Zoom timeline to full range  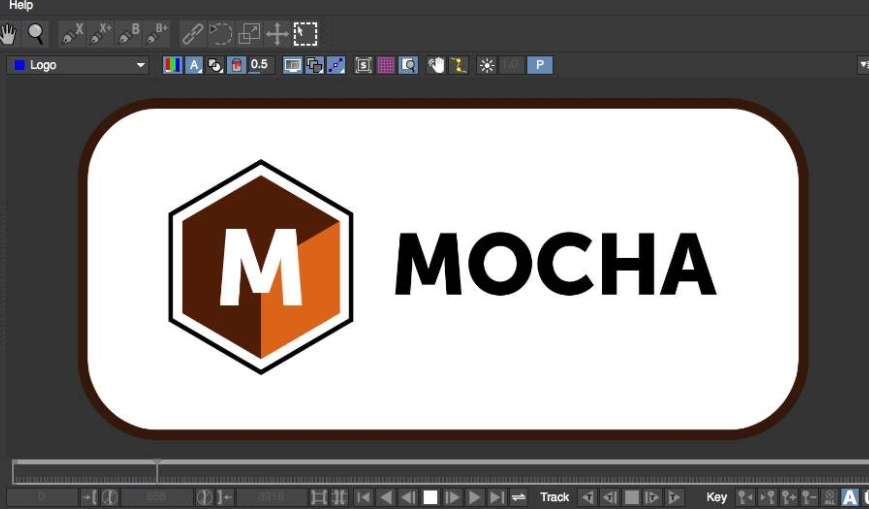[x=340, y=497]
